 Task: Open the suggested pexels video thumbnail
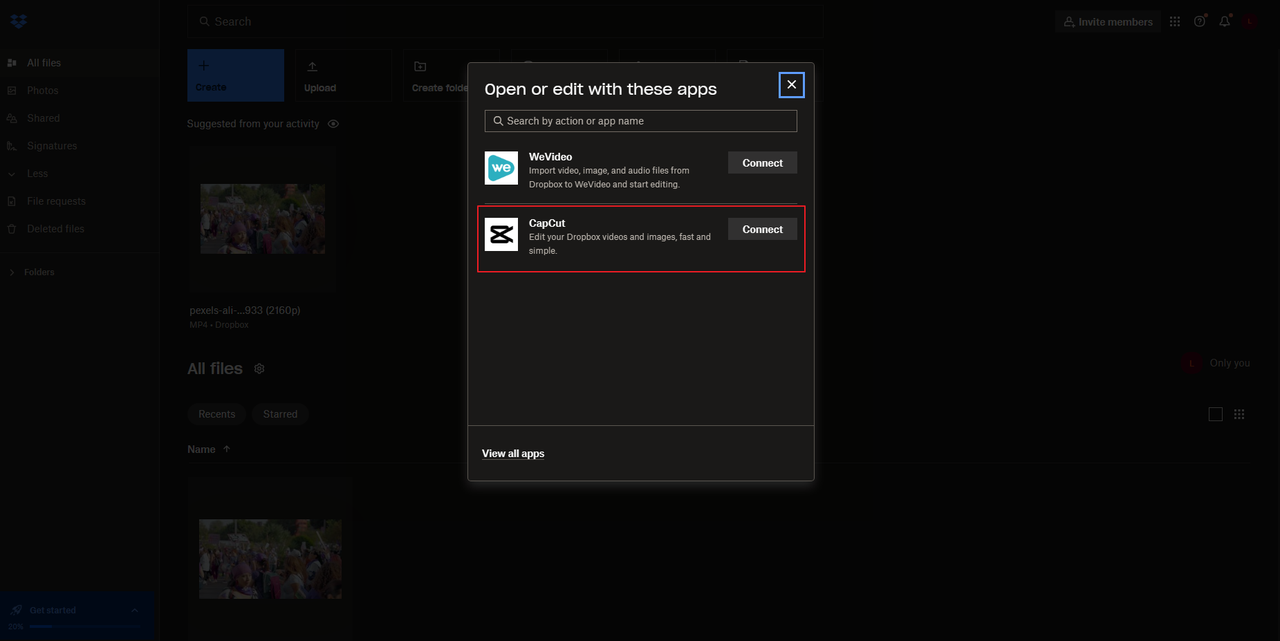point(262,219)
